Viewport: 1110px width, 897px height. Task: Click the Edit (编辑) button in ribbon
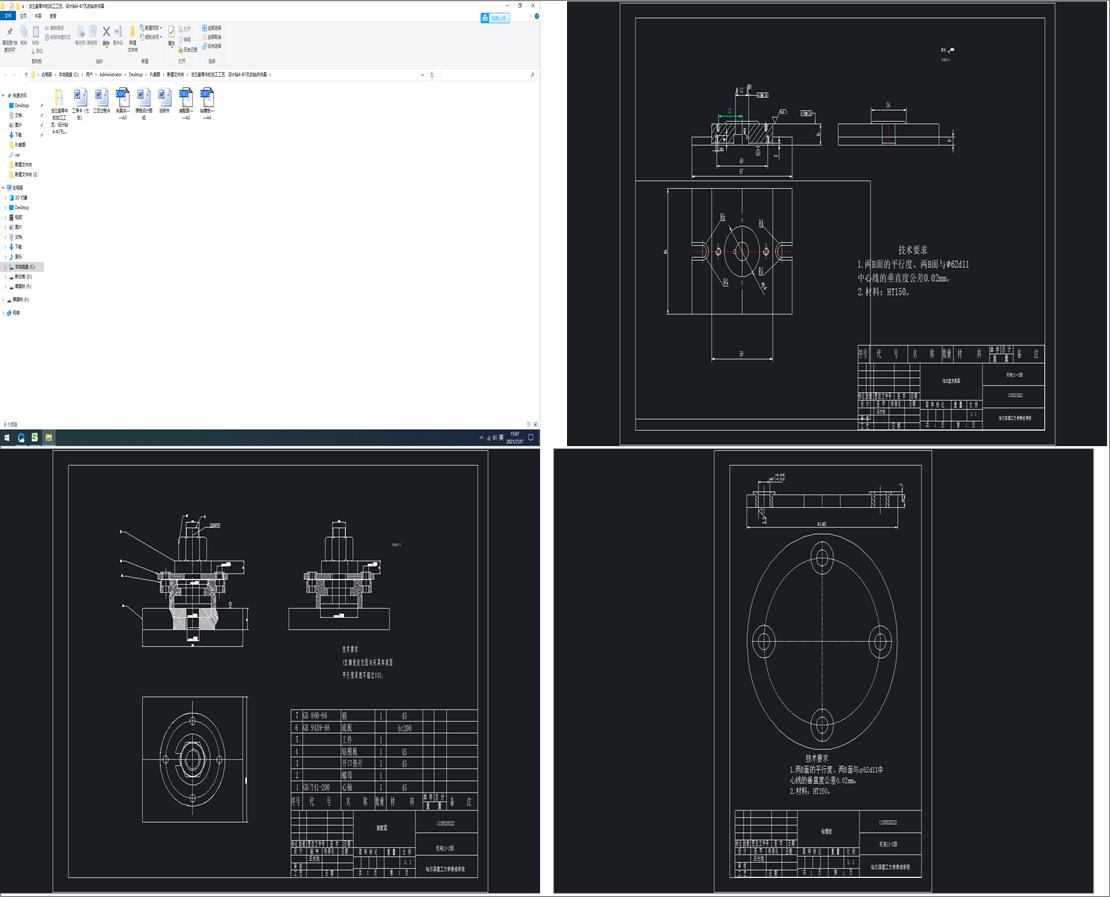pos(186,40)
